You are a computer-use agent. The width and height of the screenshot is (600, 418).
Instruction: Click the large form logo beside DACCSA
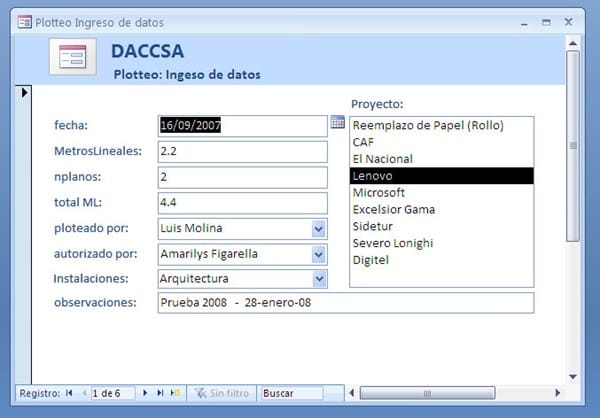pyautogui.click(x=73, y=57)
